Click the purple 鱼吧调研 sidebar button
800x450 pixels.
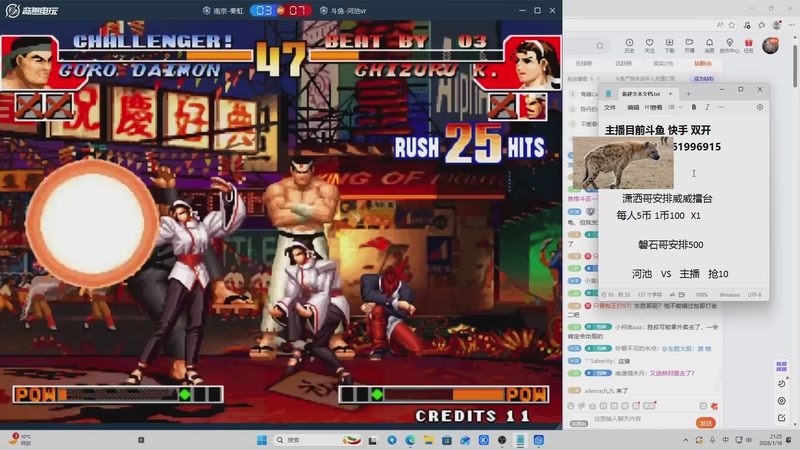tap(782, 366)
